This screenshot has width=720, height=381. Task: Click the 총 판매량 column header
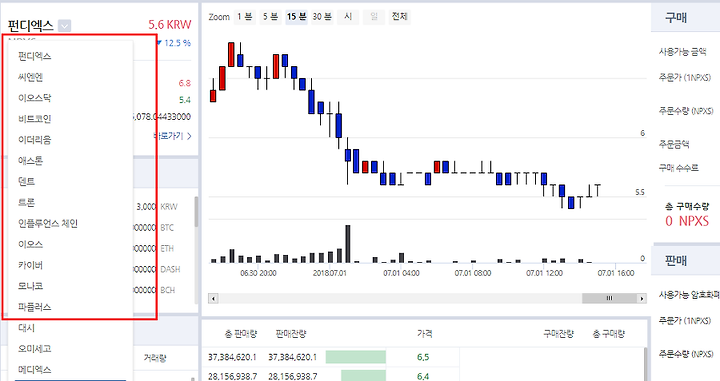point(241,334)
